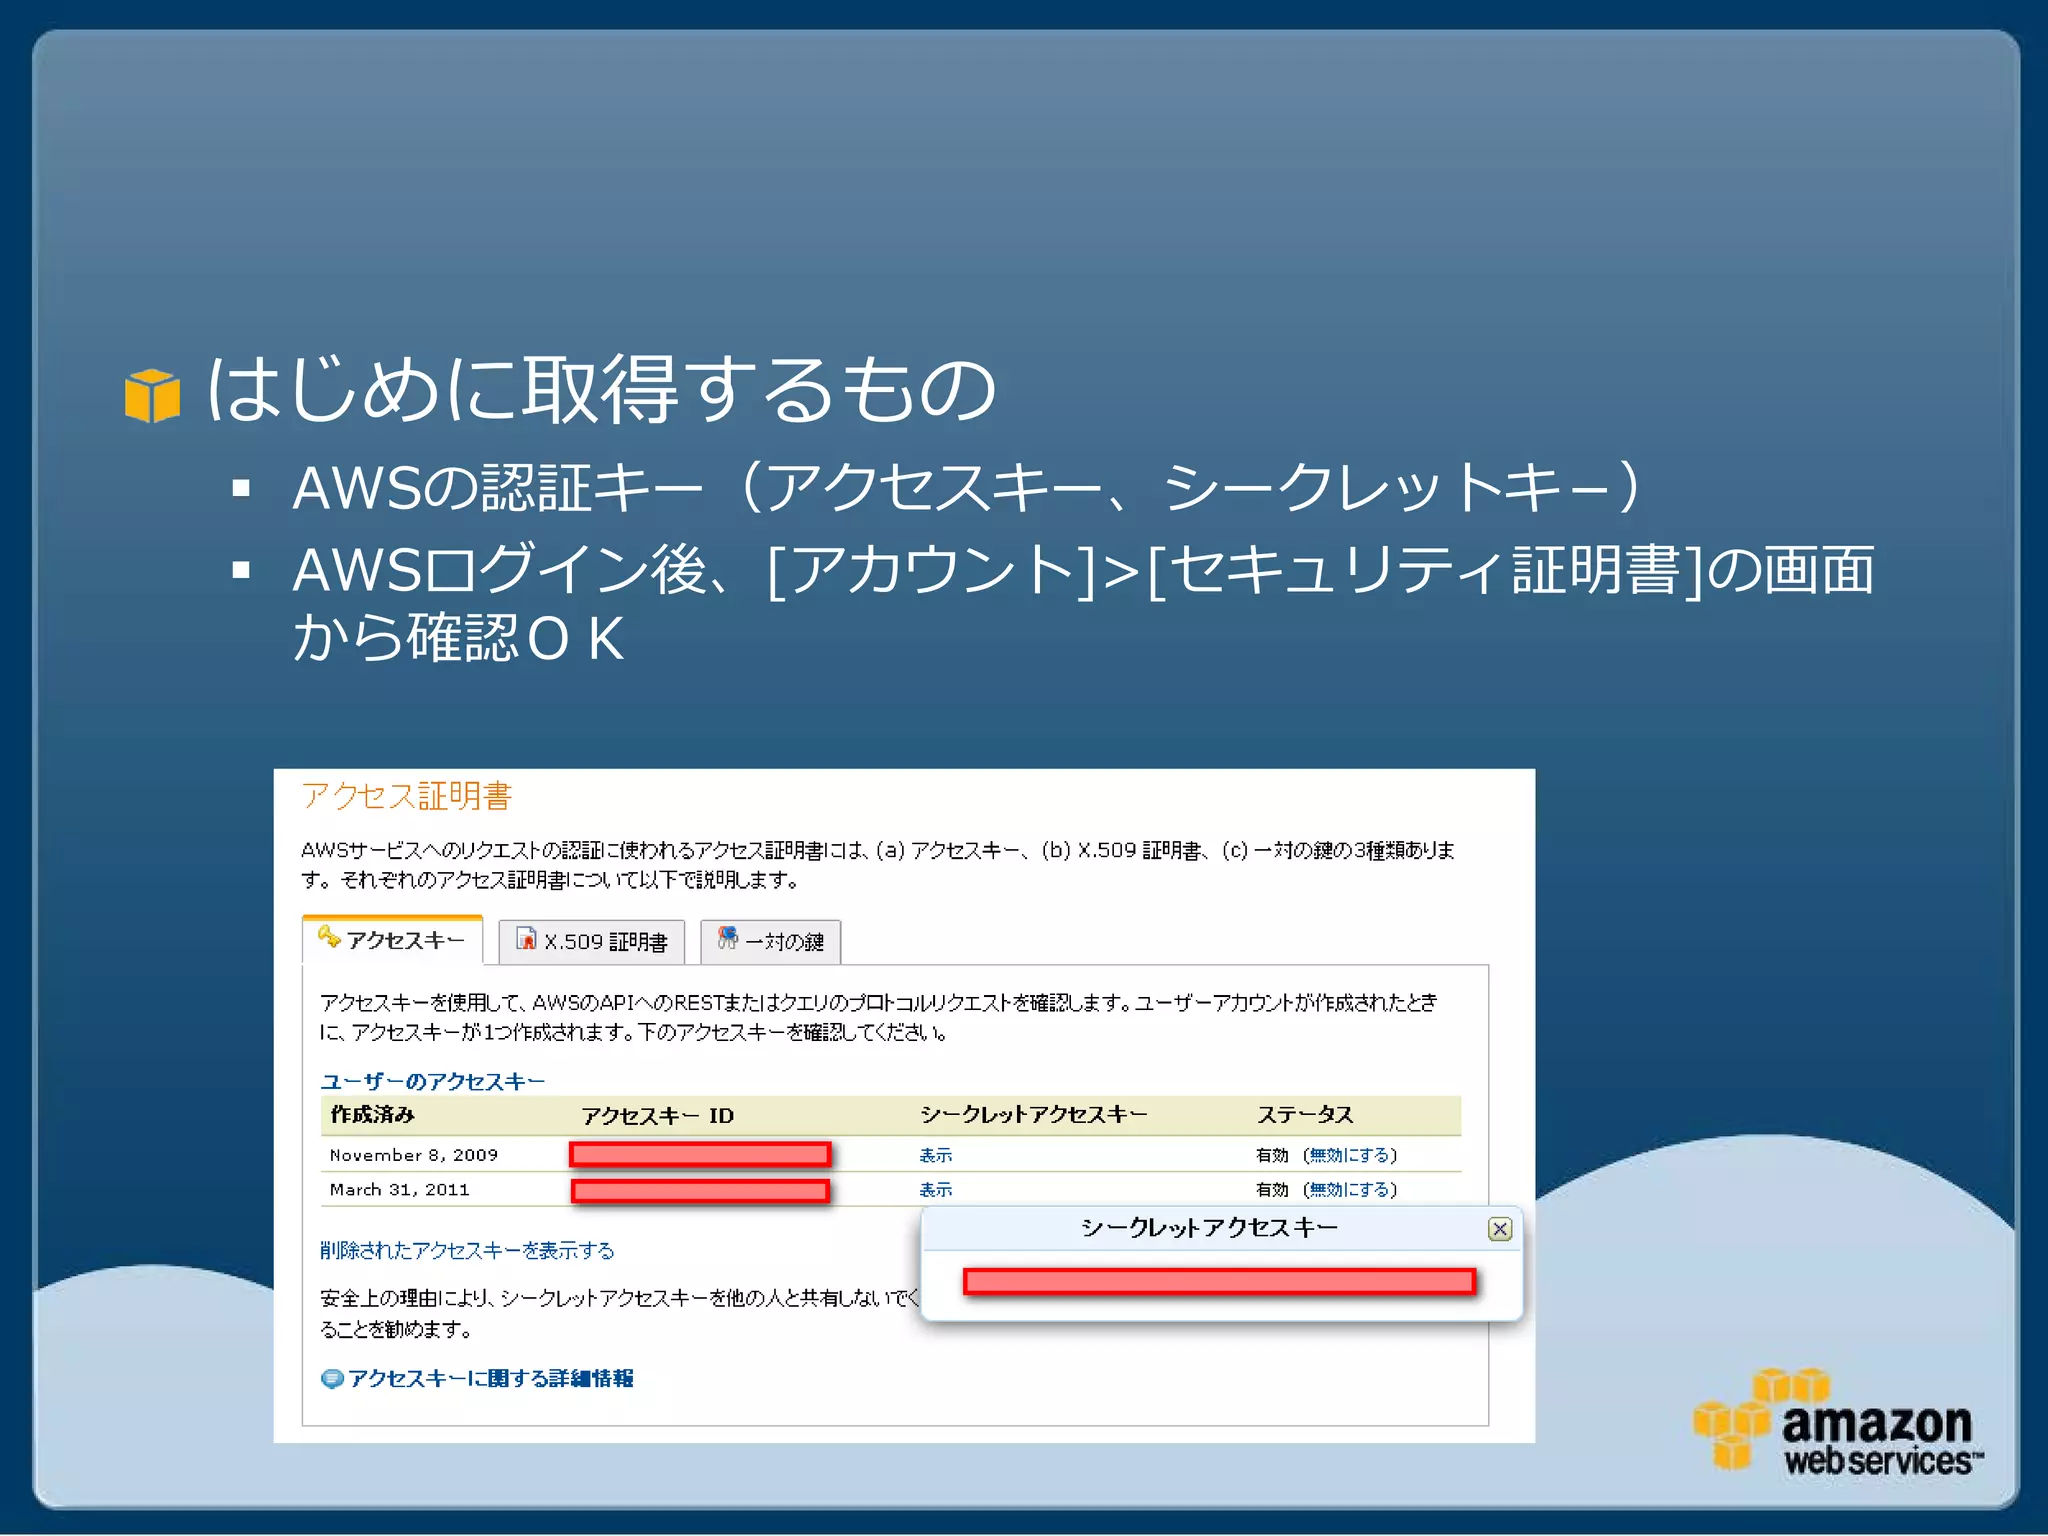Image resolution: width=2048 pixels, height=1536 pixels.
Task: Show secret key for the March 31, 2011 row
Action: [x=935, y=1189]
